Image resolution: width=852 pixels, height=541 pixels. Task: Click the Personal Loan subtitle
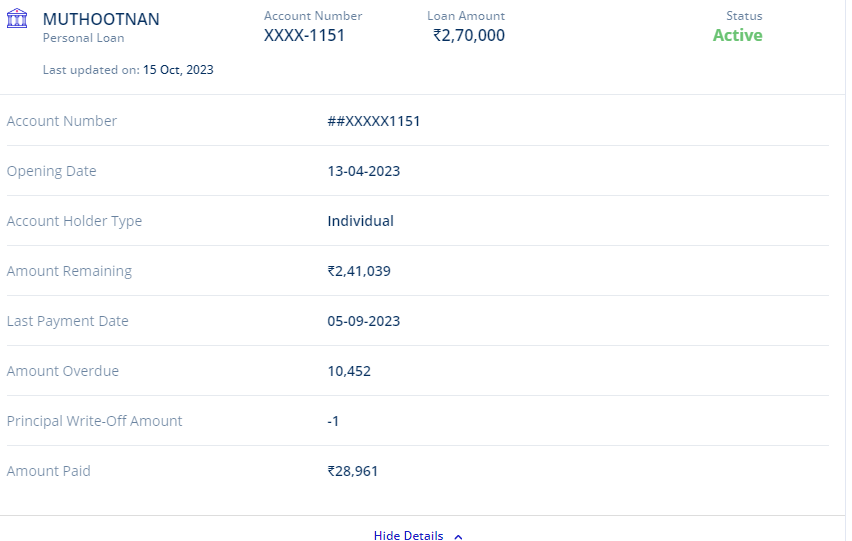pos(84,38)
